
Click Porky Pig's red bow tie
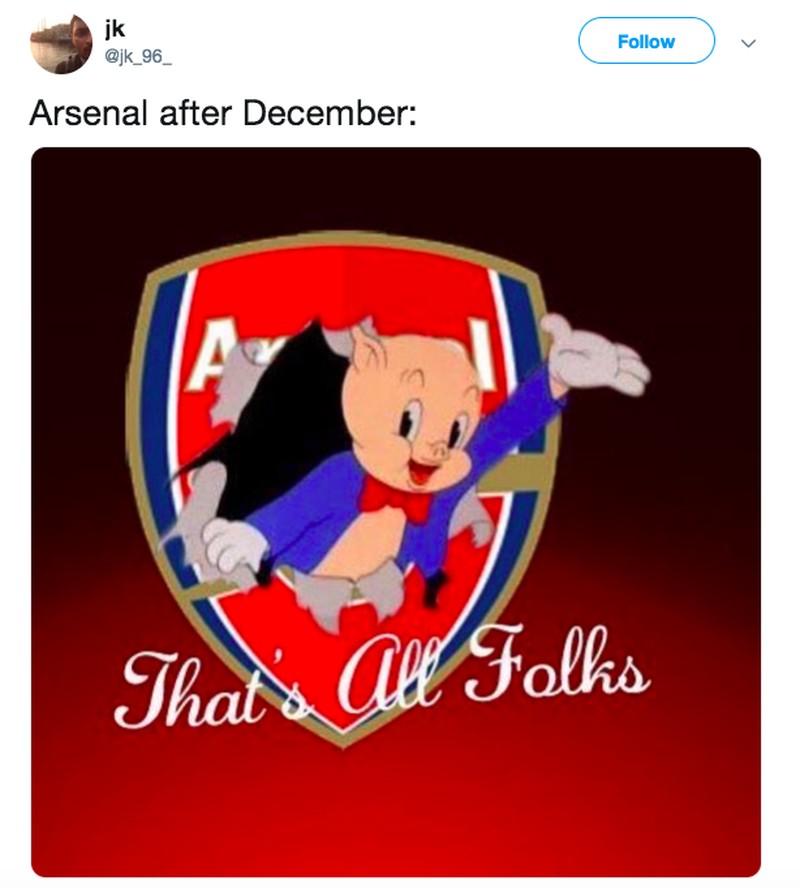click(x=386, y=491)
